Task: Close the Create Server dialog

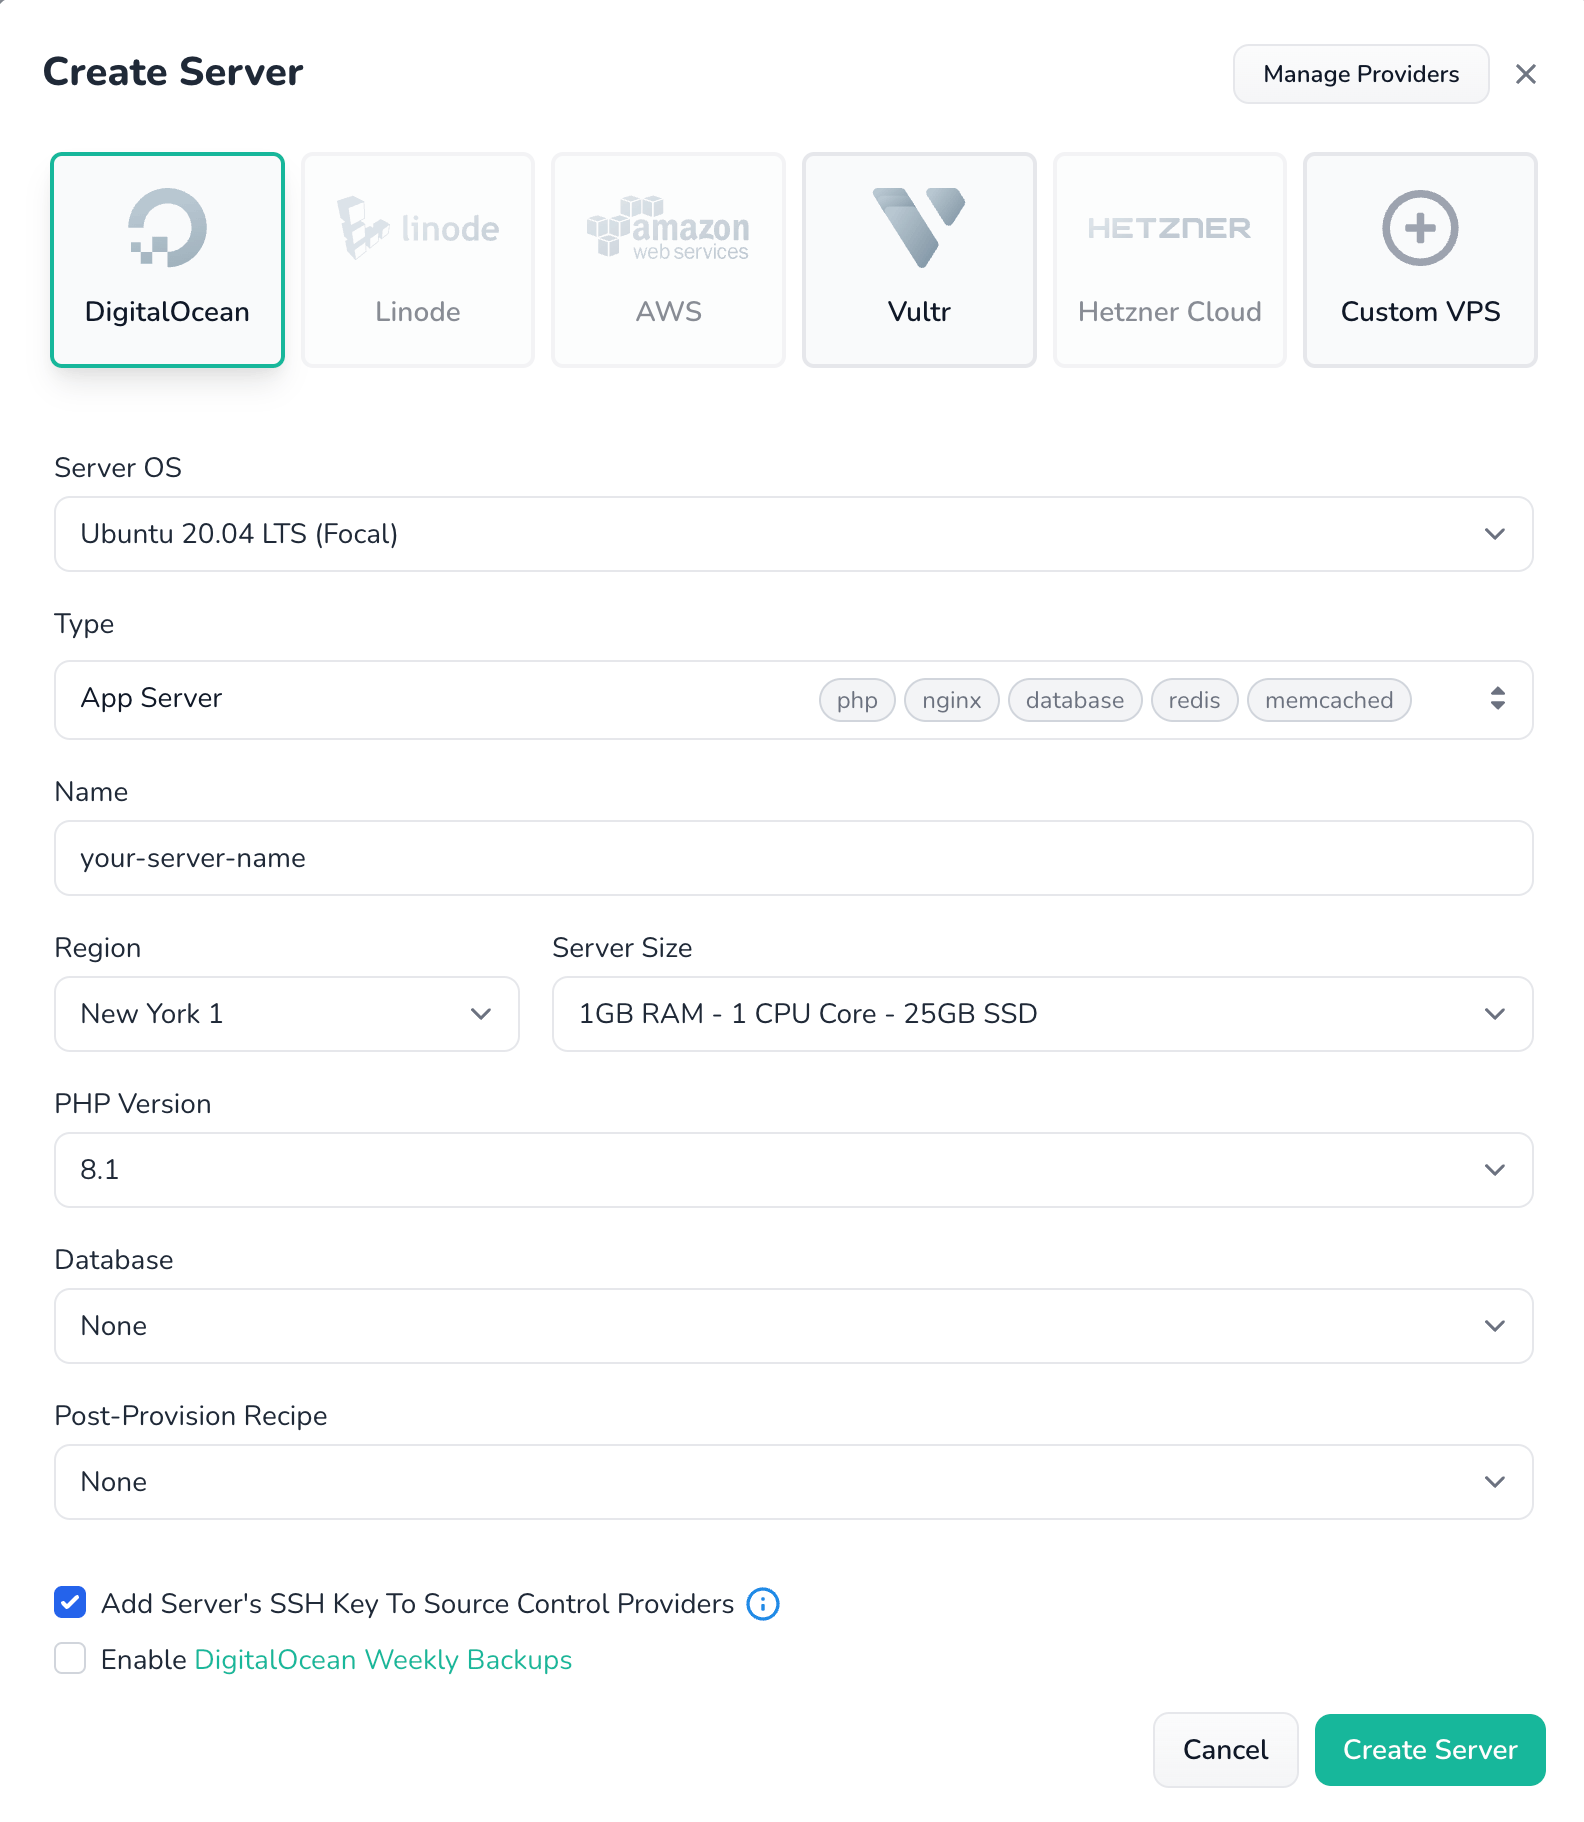Action: click(1525, 74)
